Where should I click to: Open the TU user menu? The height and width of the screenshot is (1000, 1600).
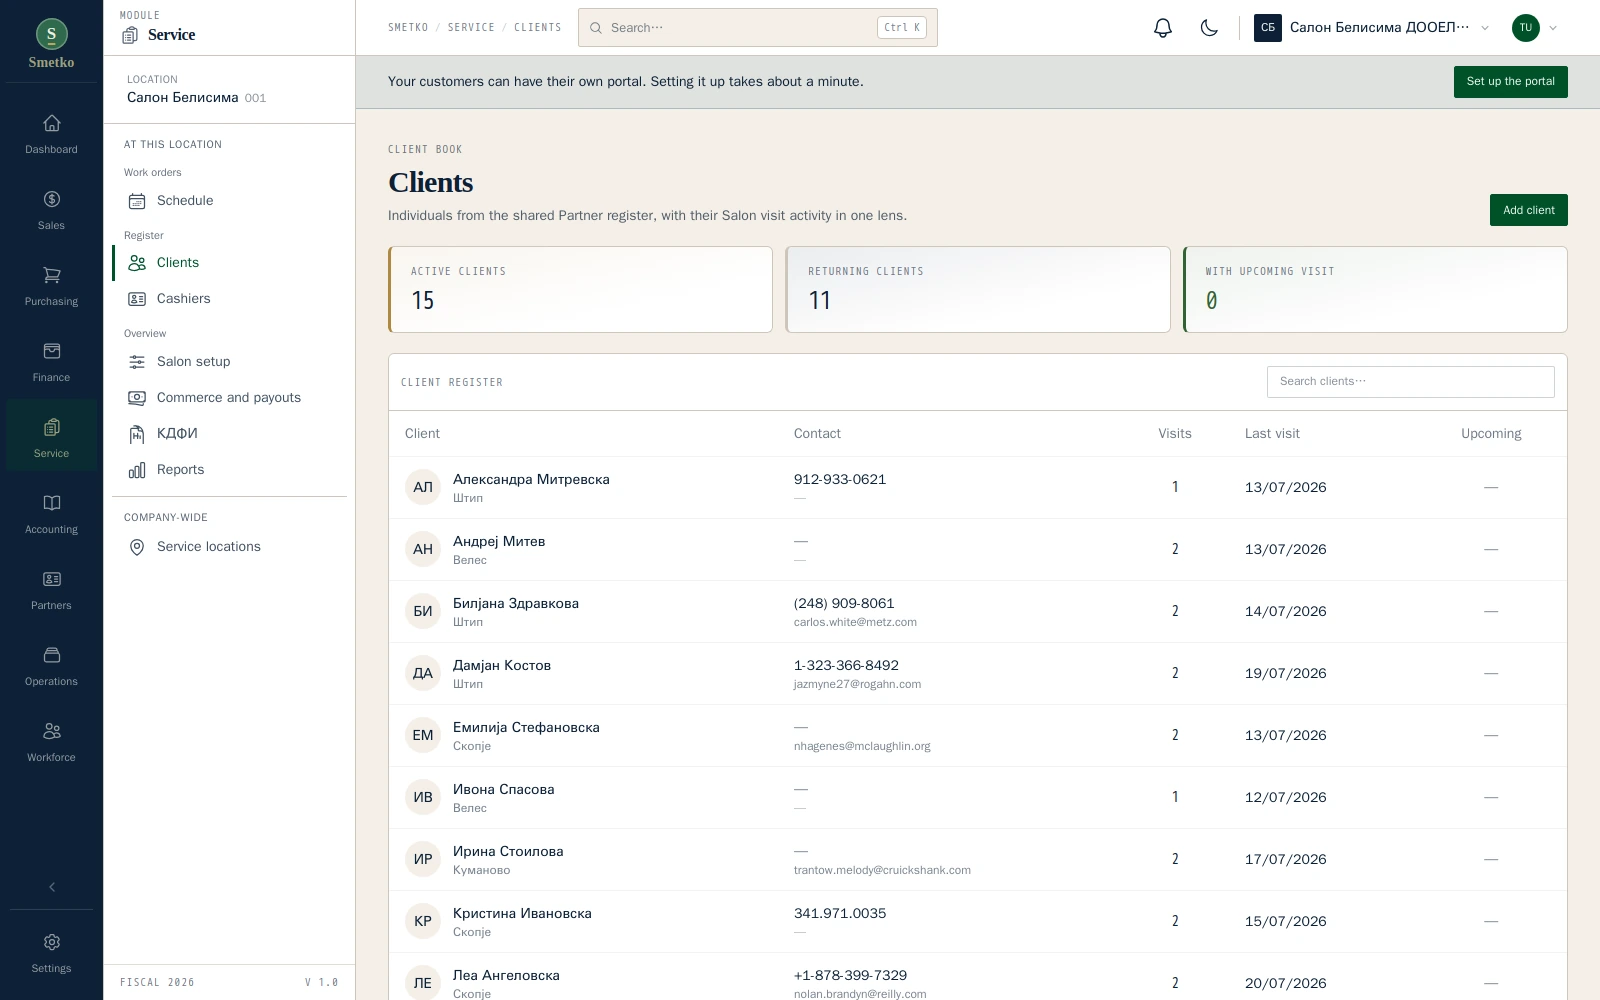tap(1535, 28)
